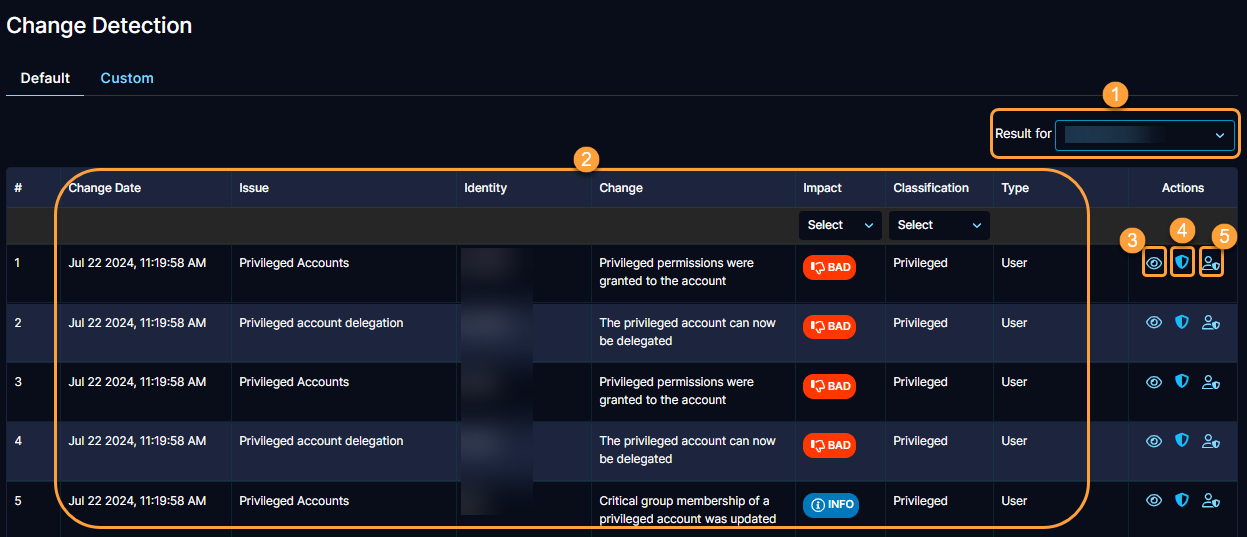This screenshot has width=1247, height=537.
Task: Switch to the Custom tab
Action: pos(127,78)
